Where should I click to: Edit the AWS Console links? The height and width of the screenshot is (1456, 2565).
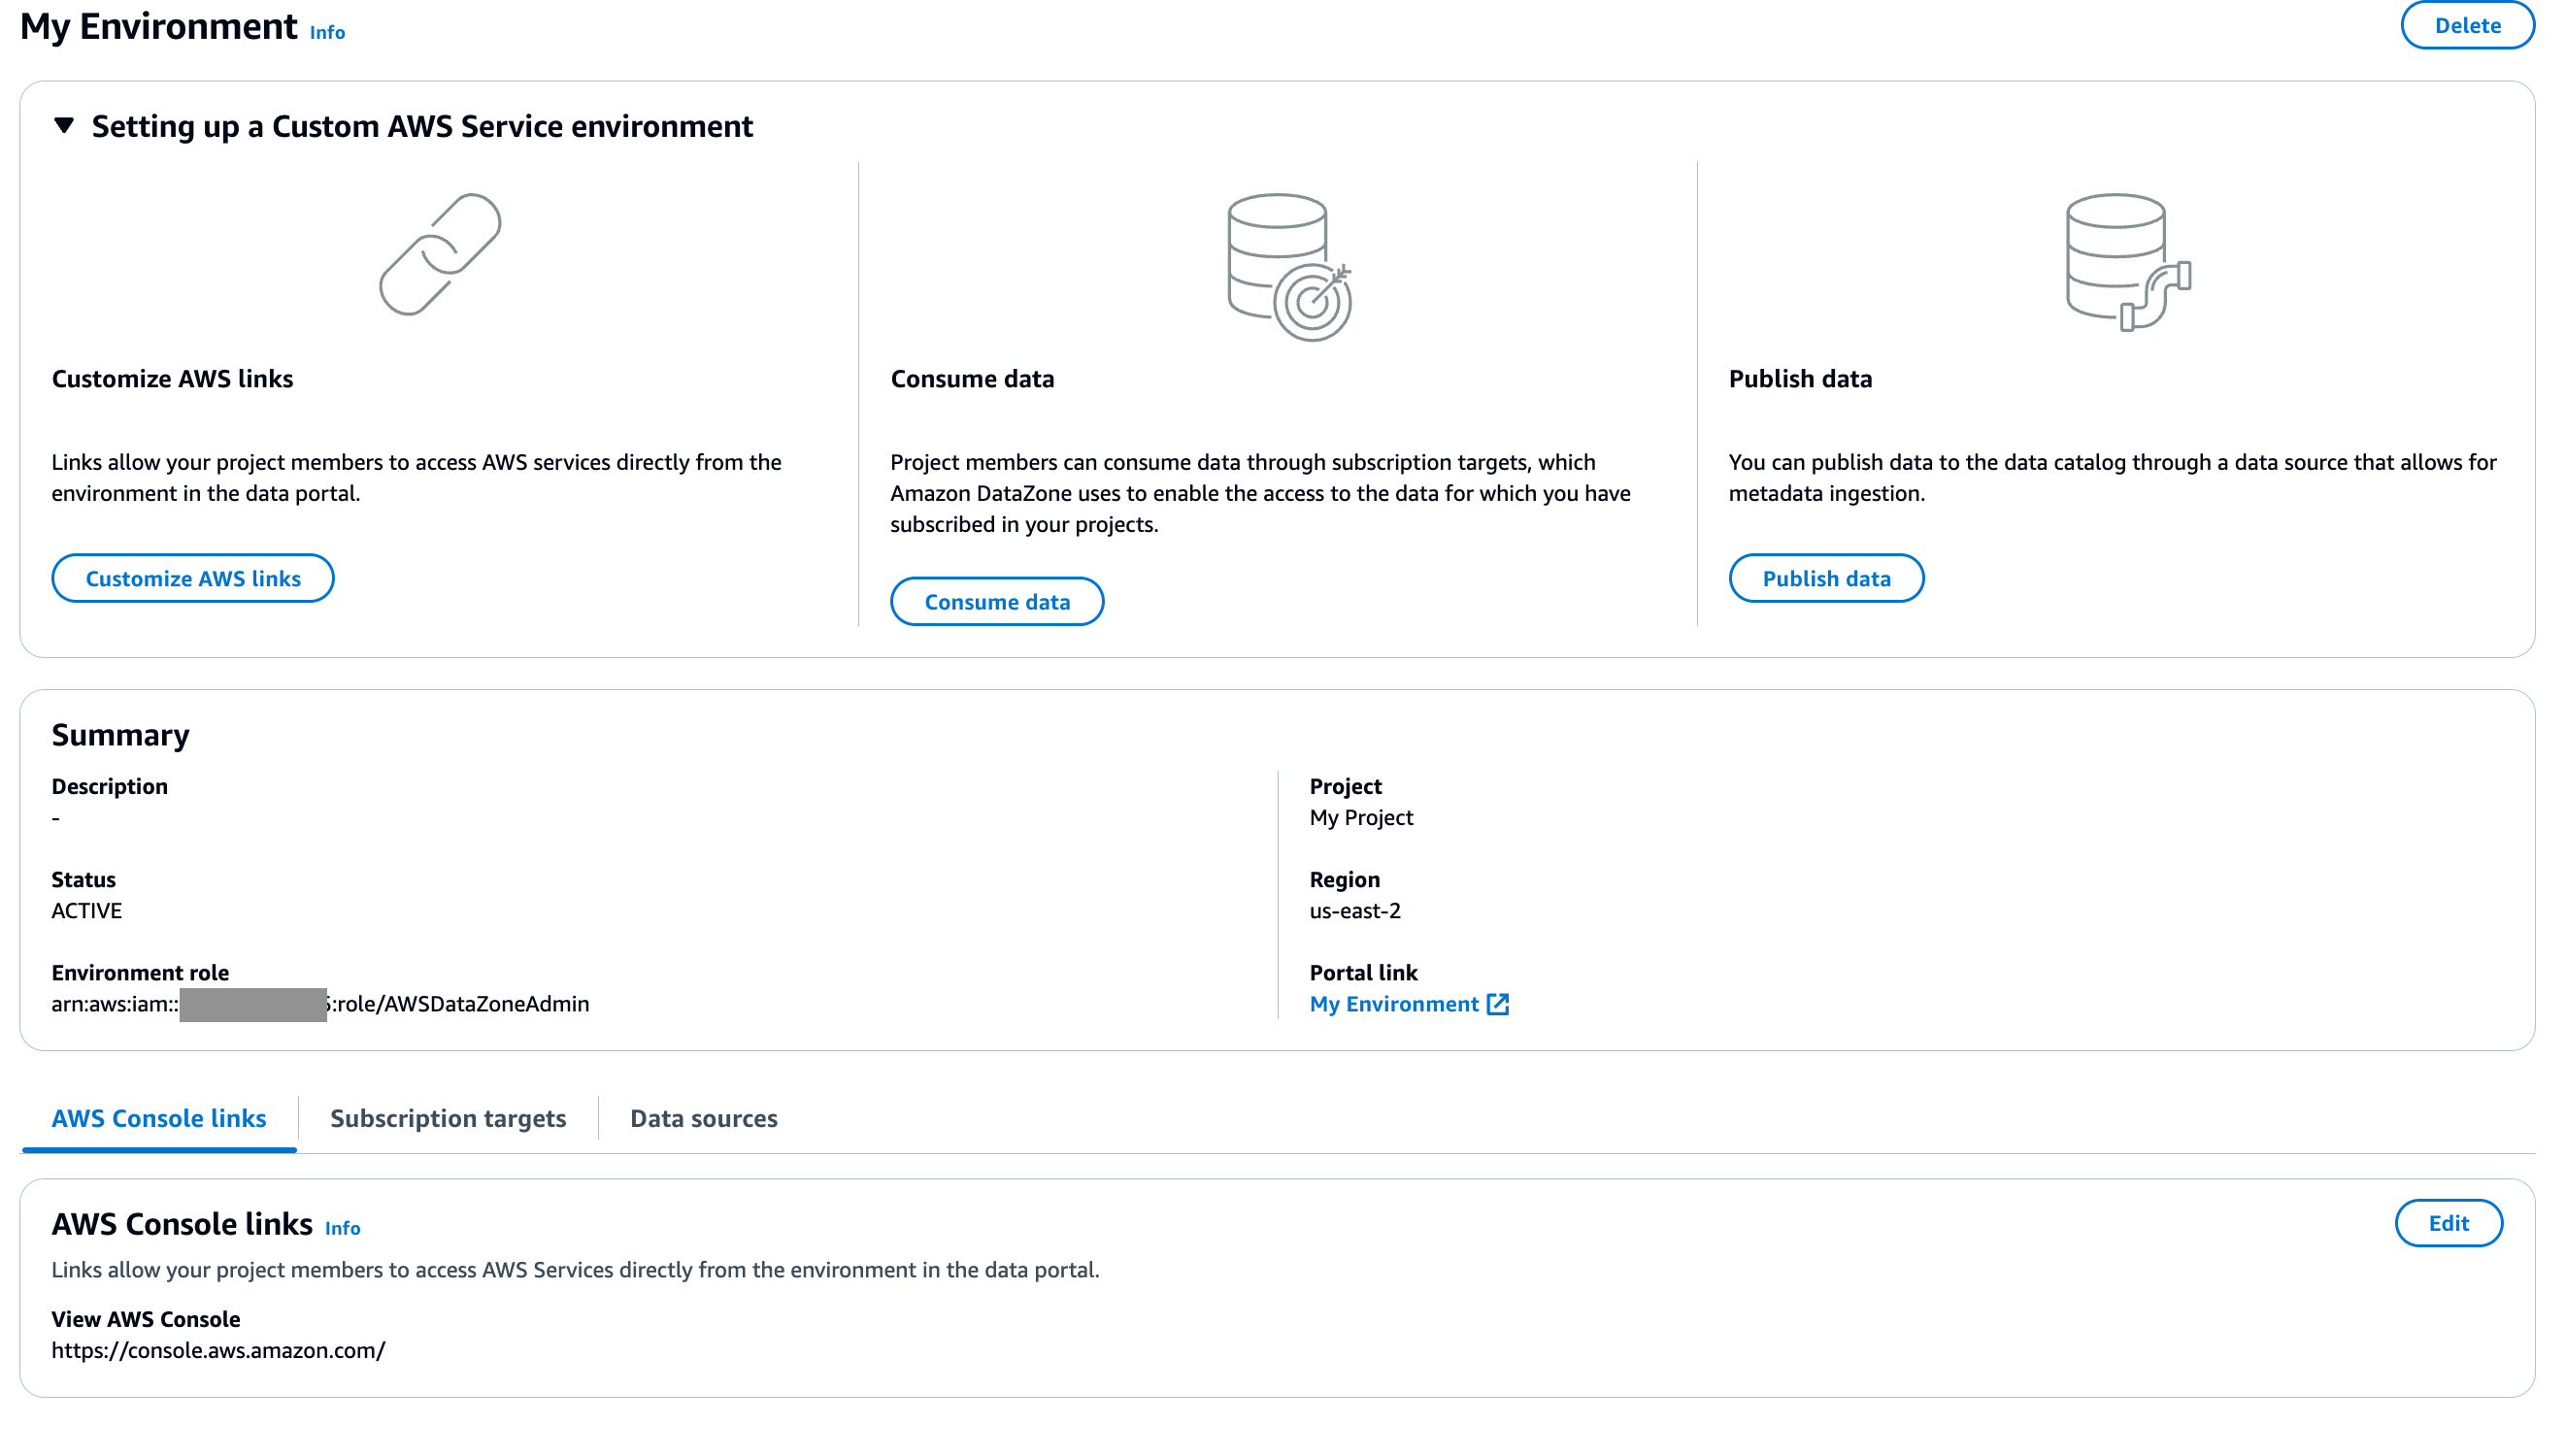click(x=2447, y=1223)
